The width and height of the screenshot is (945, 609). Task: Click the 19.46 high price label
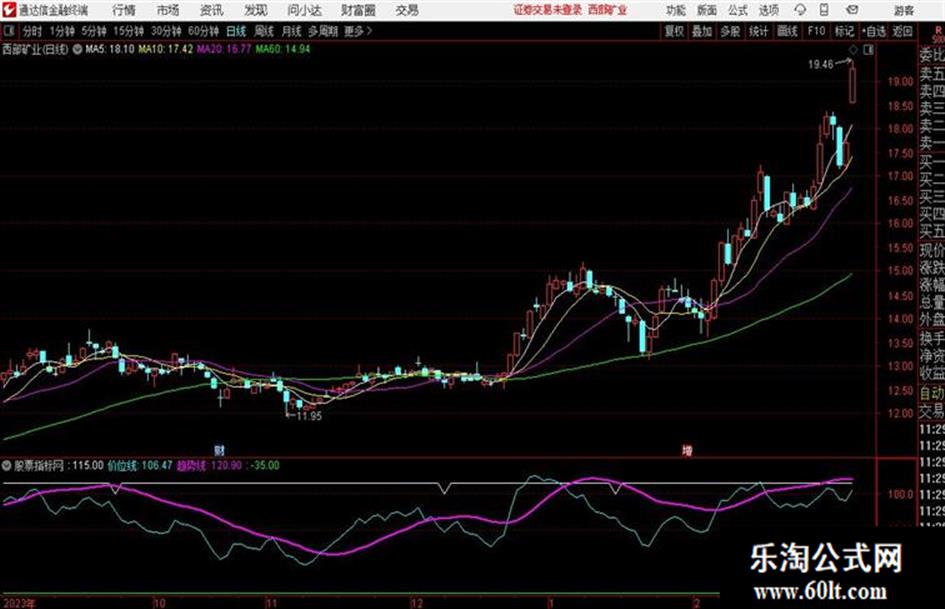pos(821,65)
